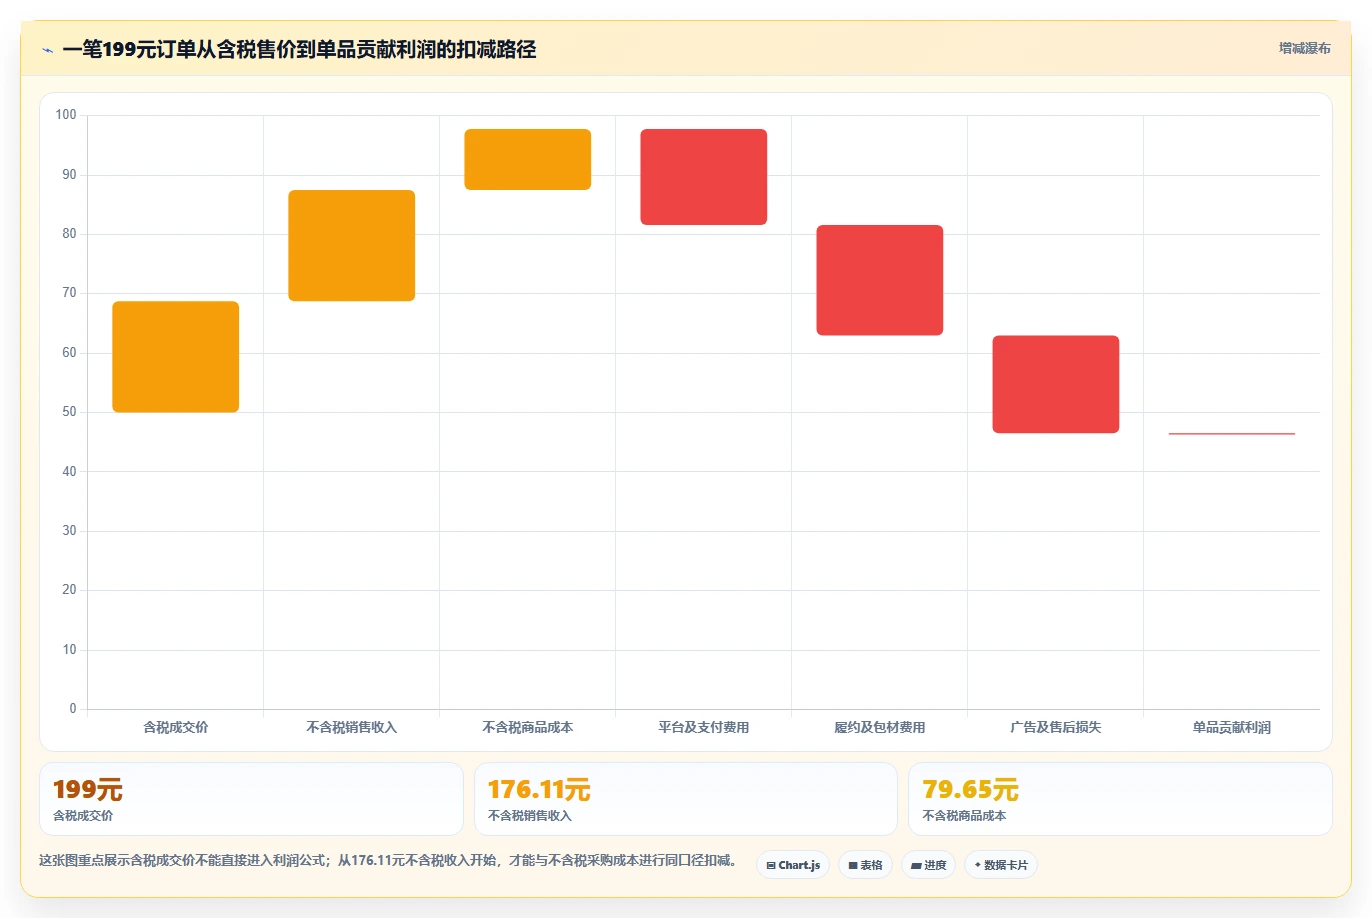Screen dimensions: 1372x918
Task: Click the 增减瀑布 label in header
Action: pyautogui.click(x=1305, y=48)
